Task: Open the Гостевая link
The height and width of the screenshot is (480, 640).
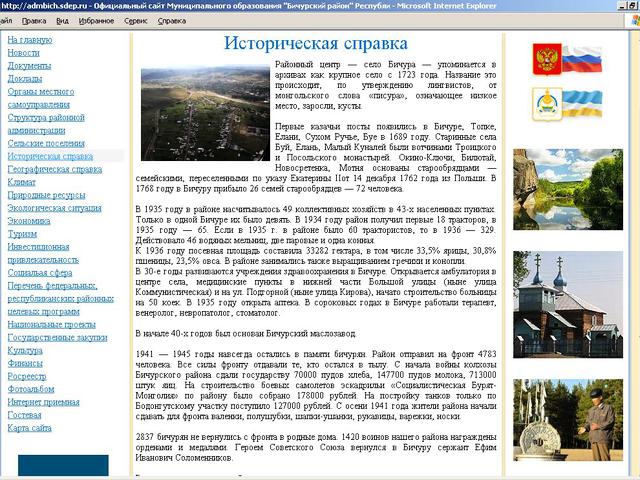Action: 24,415
